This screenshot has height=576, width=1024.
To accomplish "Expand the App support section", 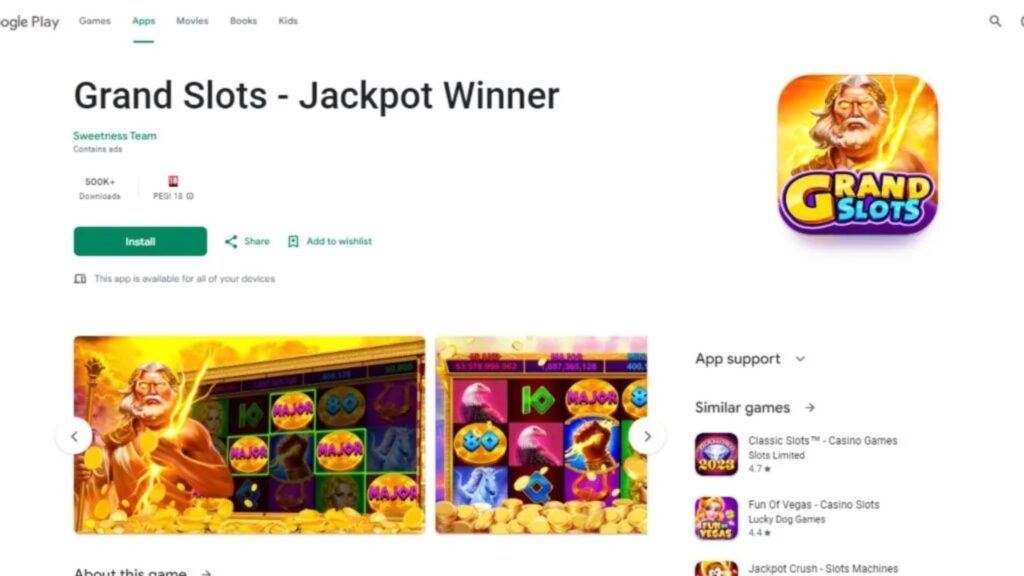I will 800,359.
